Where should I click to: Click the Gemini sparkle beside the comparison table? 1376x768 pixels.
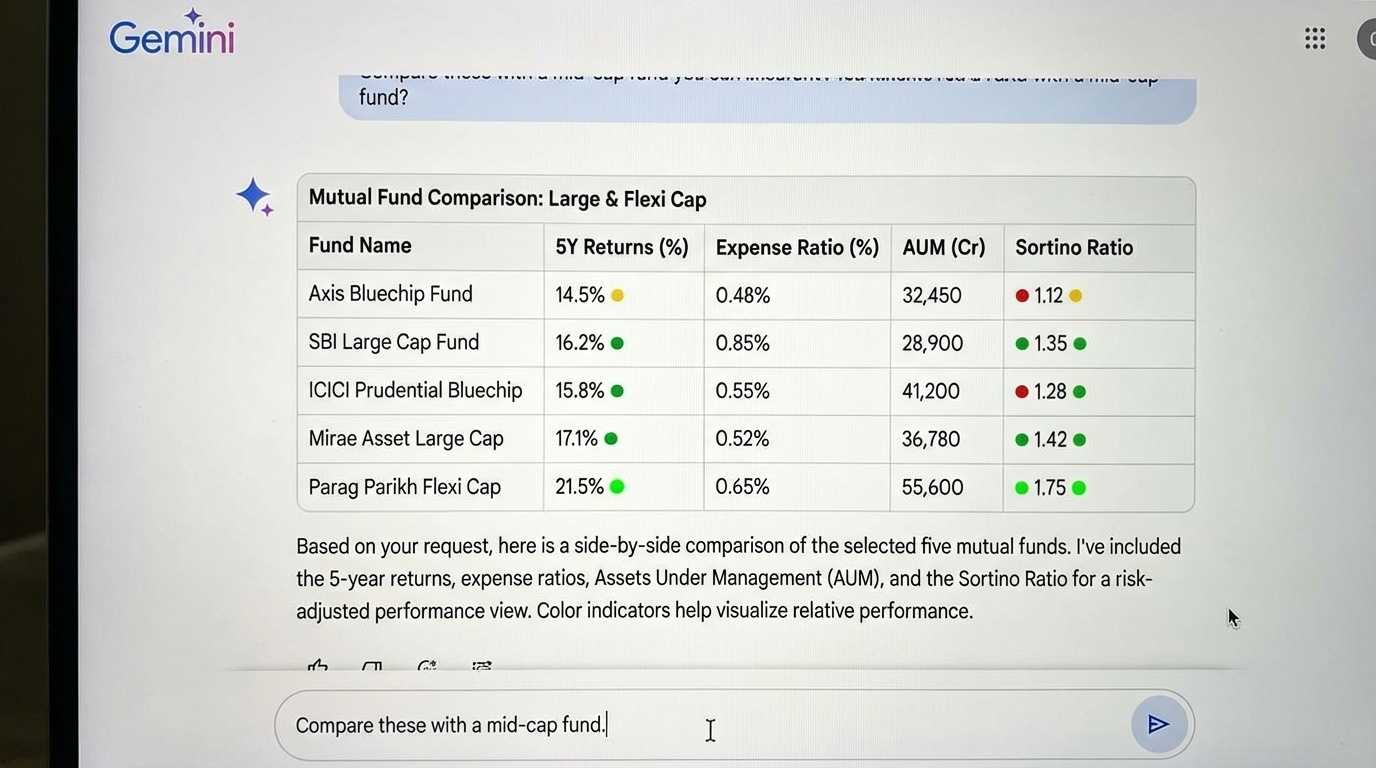tap(254, 196)
